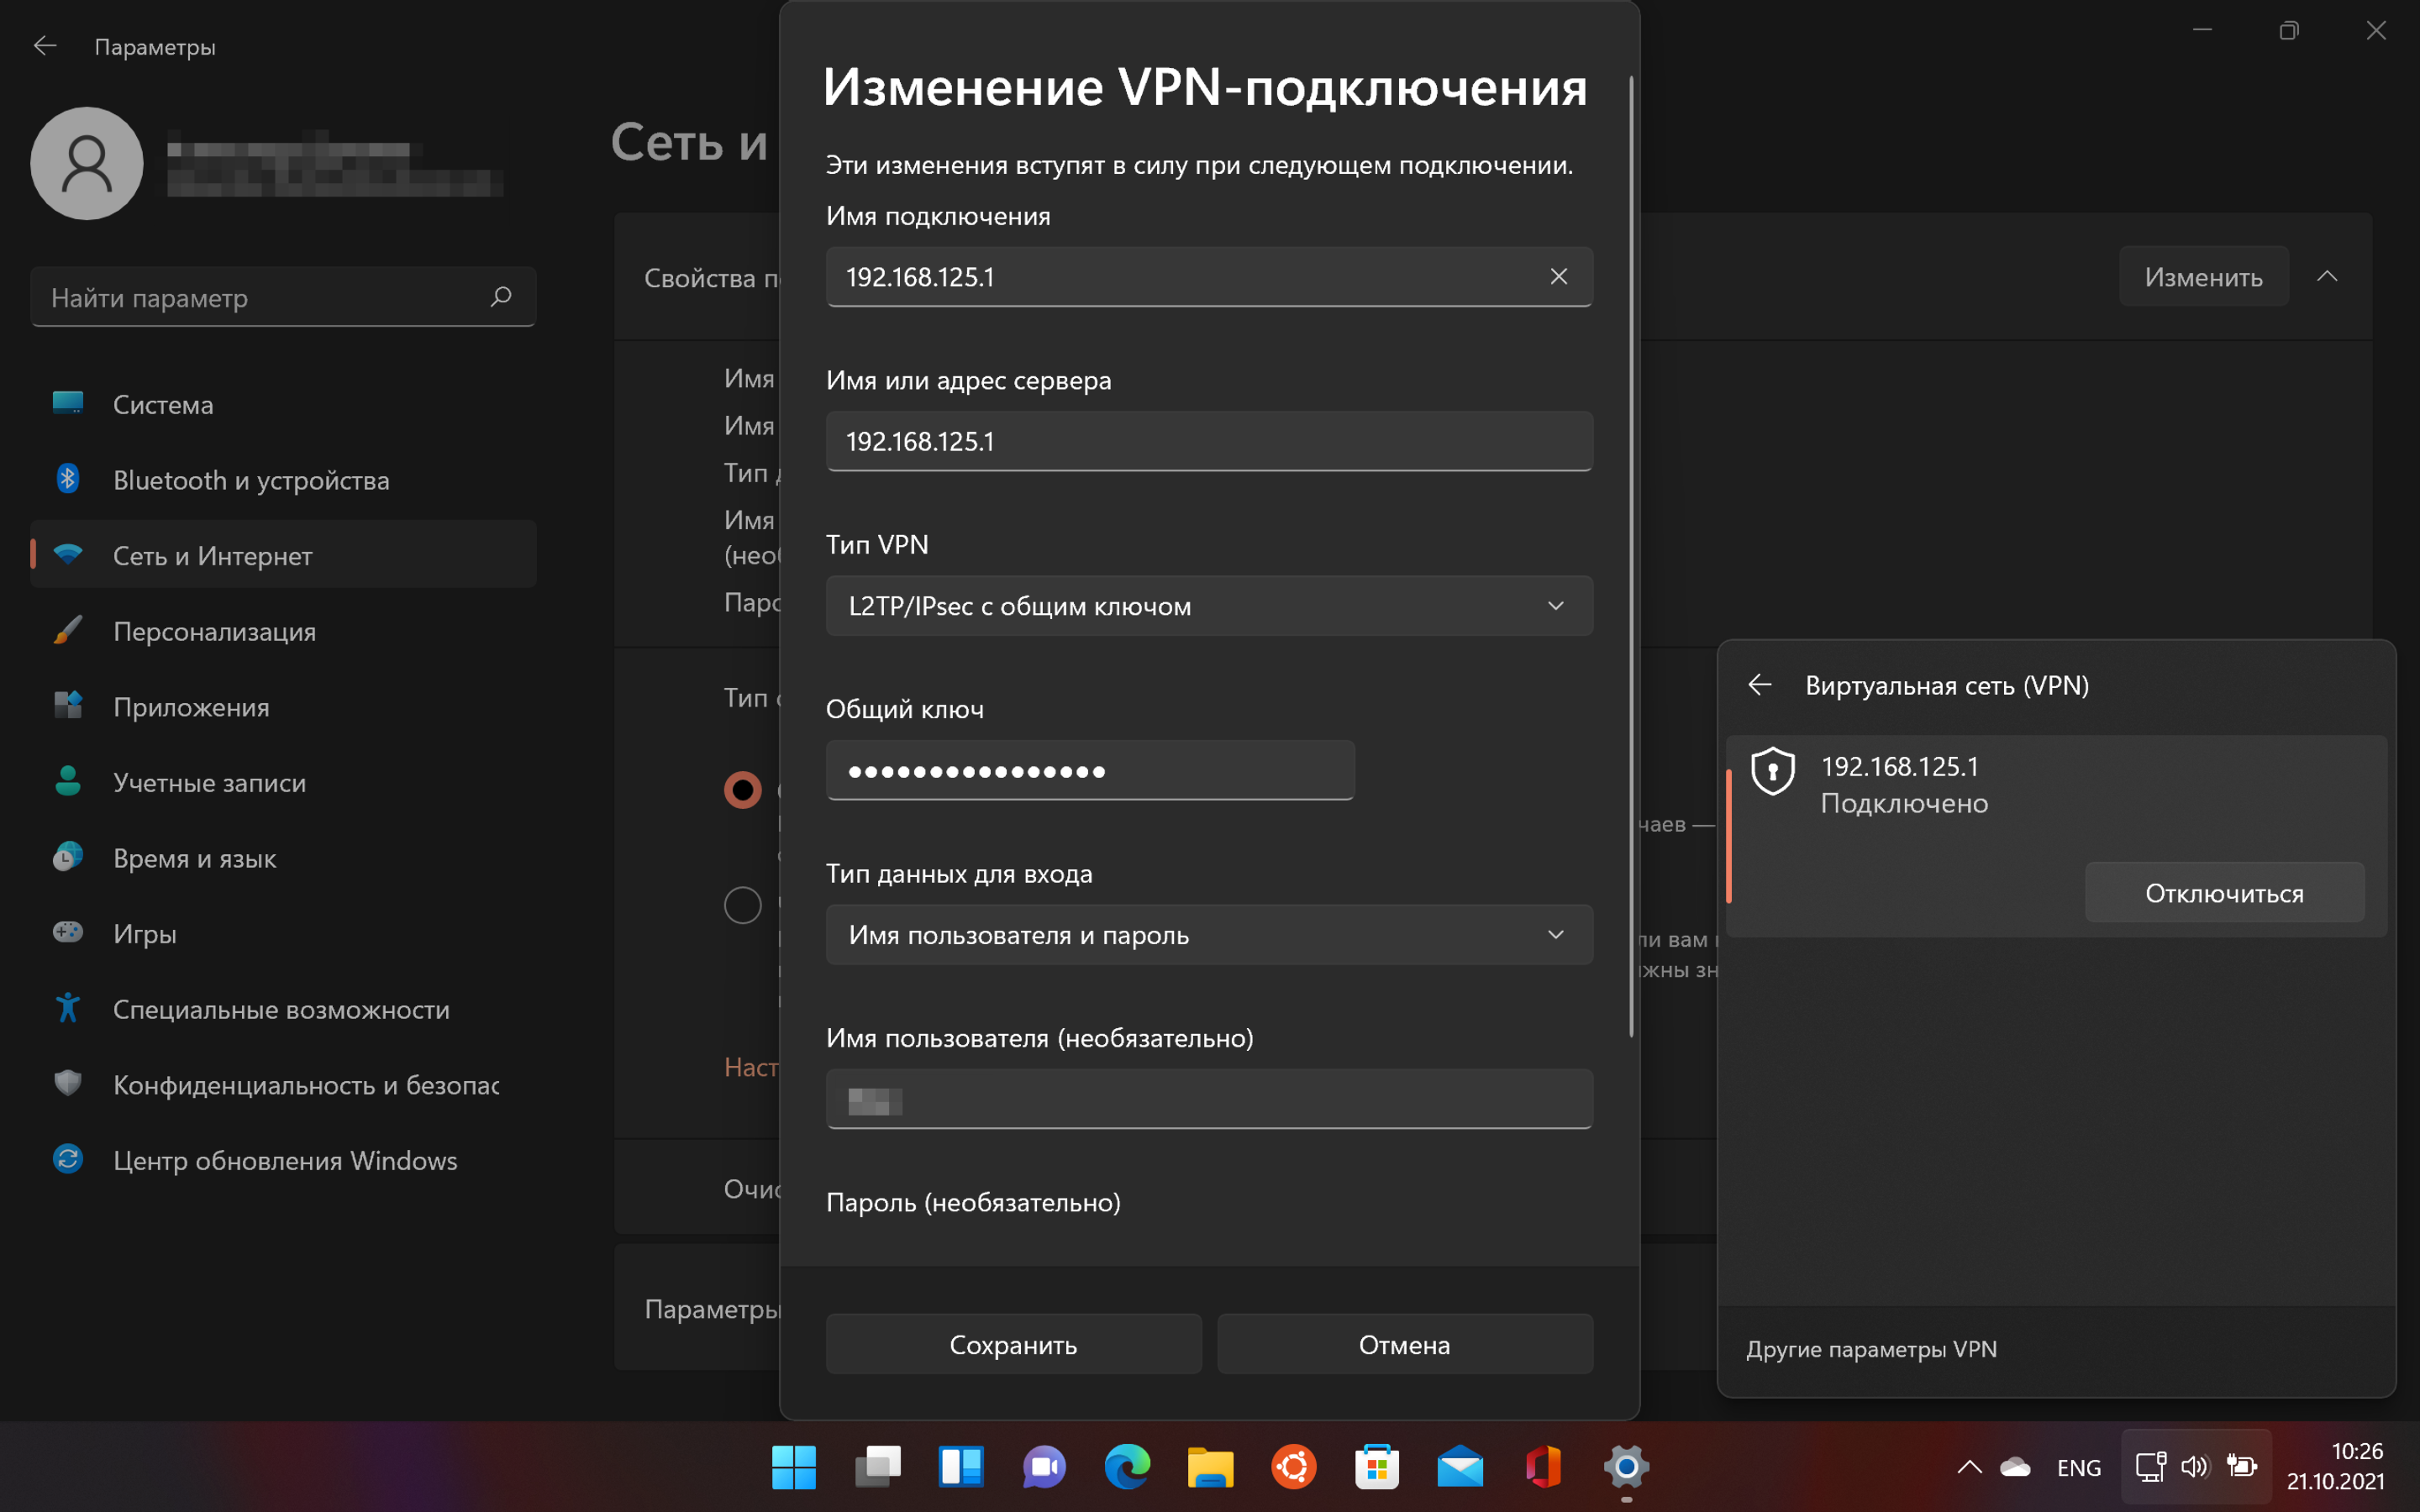This screenshot has width=2420, height=1512.
Task: Clear the Имя подключения field with X
Action: (1558, 276)
